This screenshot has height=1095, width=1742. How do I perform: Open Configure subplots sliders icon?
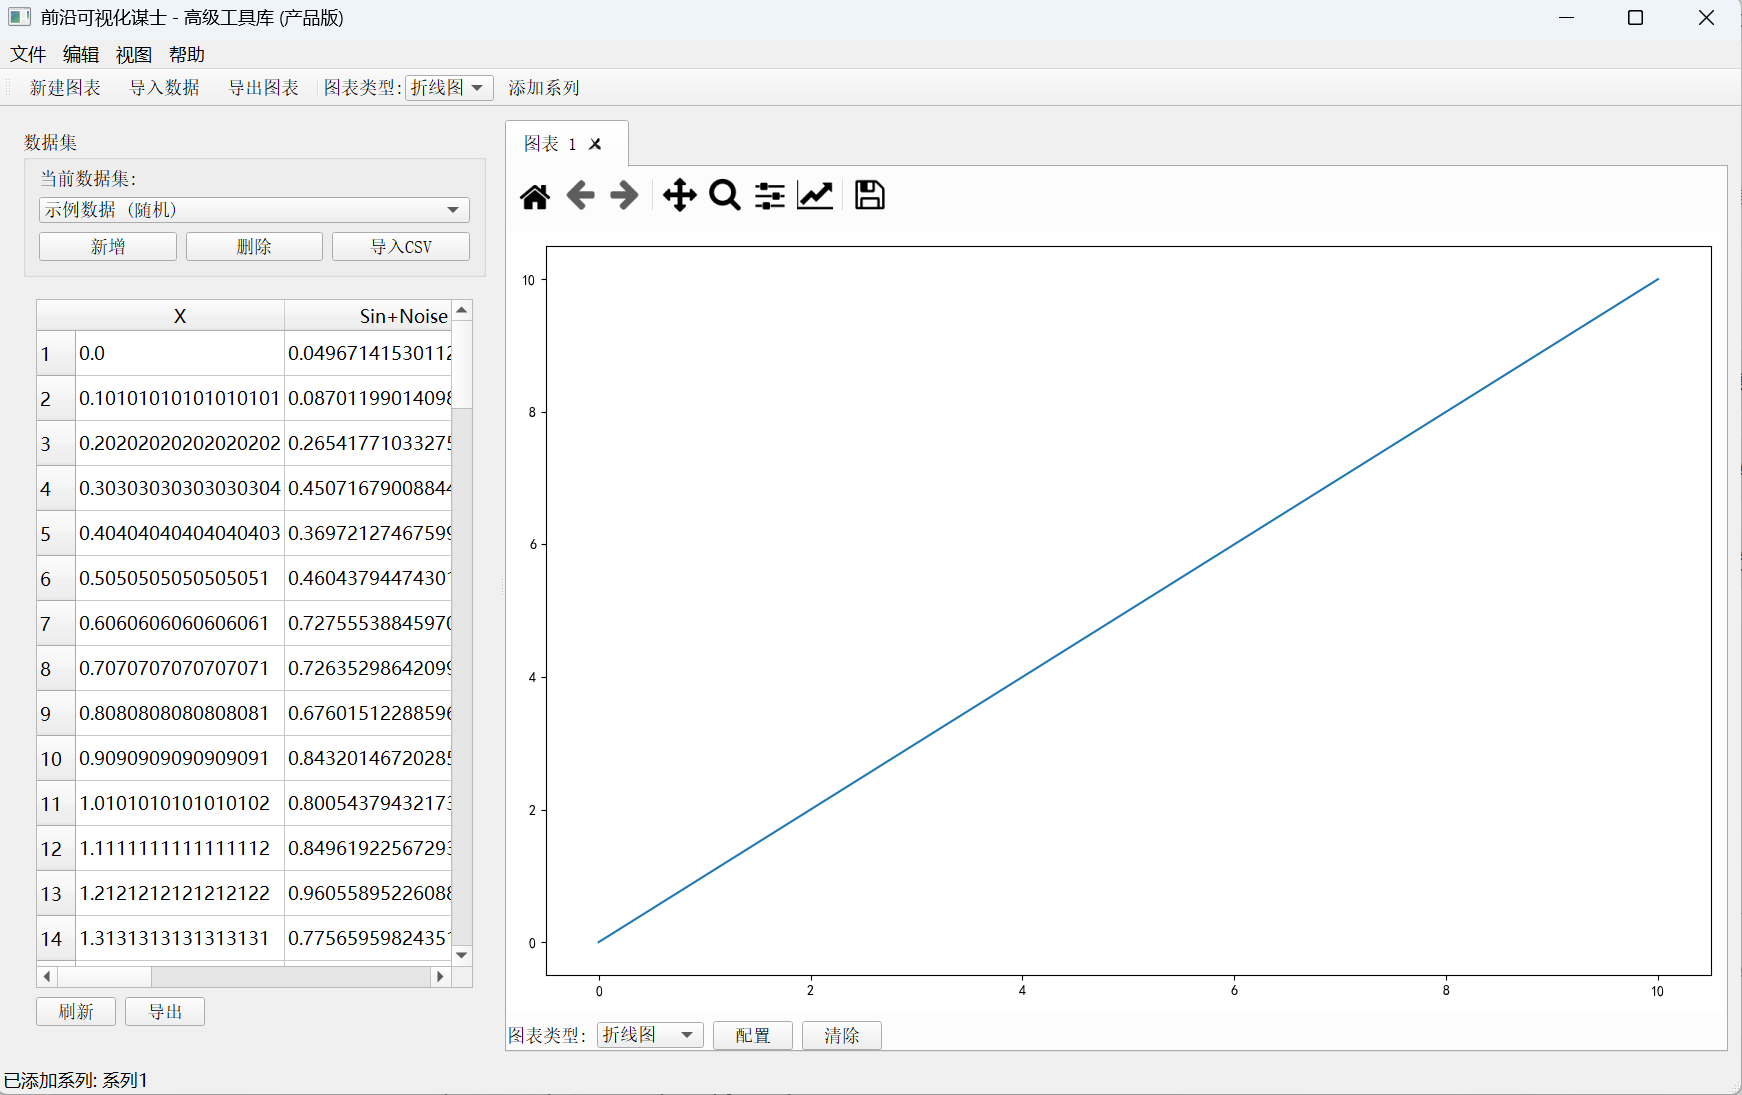[x=770, y=195]
